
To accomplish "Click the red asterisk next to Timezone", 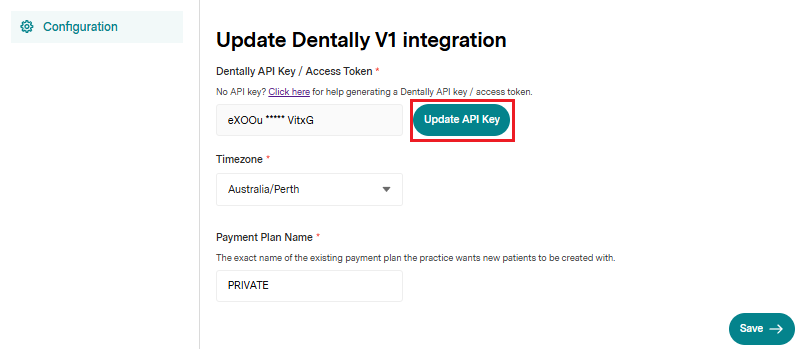I will (268, 159).
